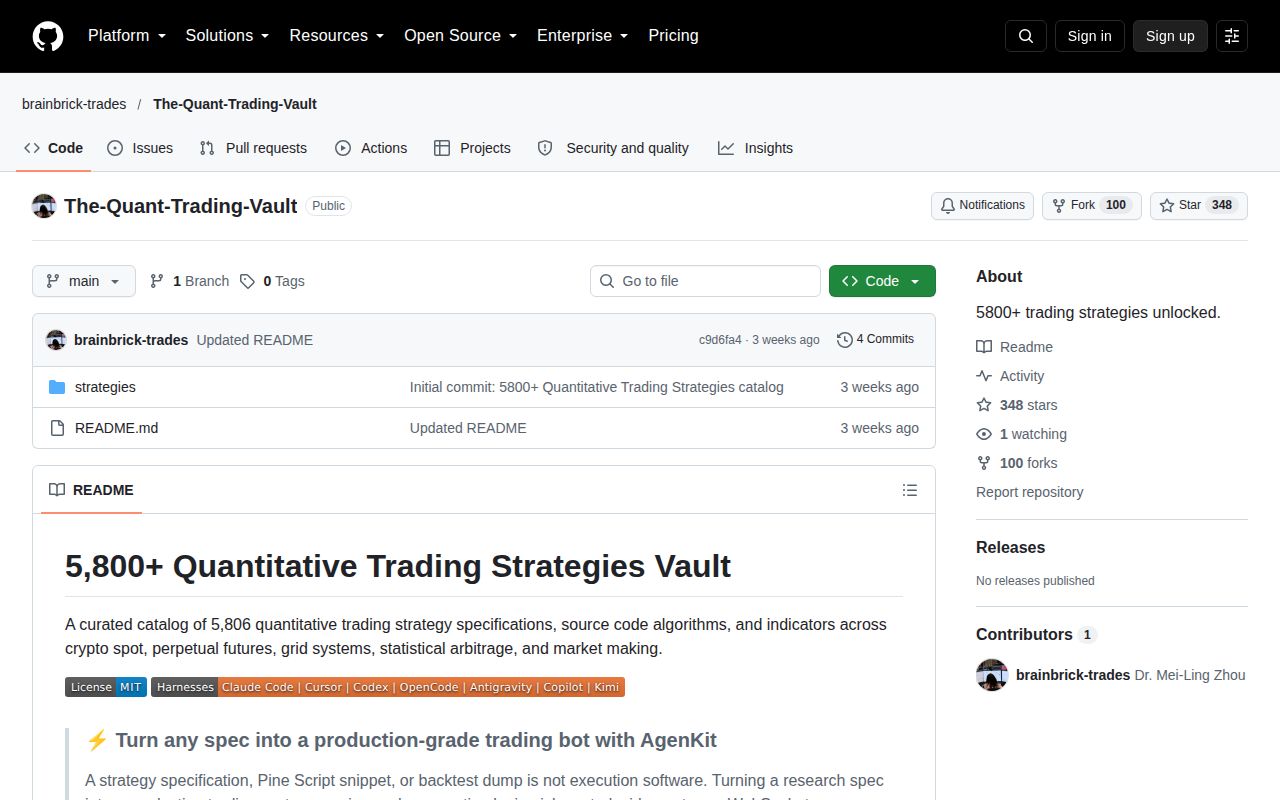
Task: Click the README.md file icon
Action: coord(57,428)
